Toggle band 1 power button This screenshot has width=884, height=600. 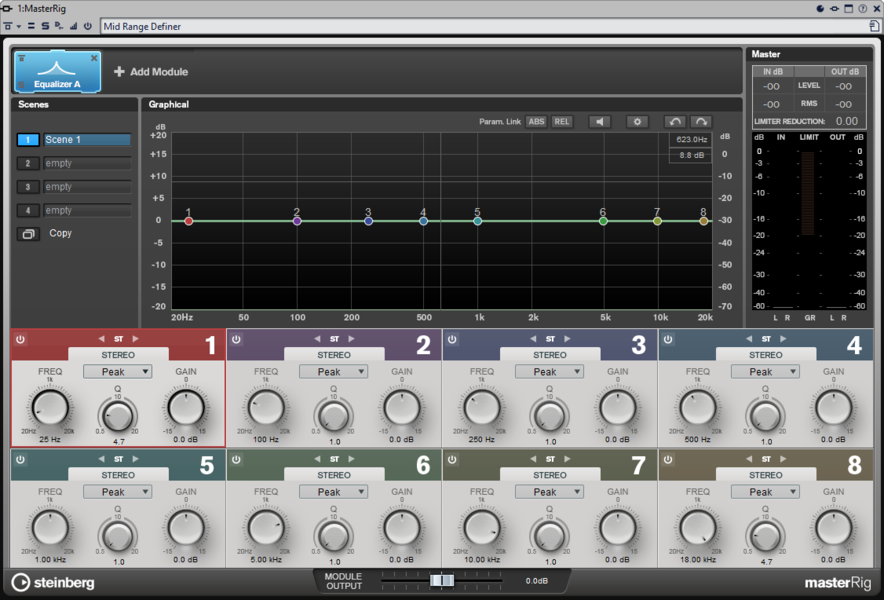[20, 339]
